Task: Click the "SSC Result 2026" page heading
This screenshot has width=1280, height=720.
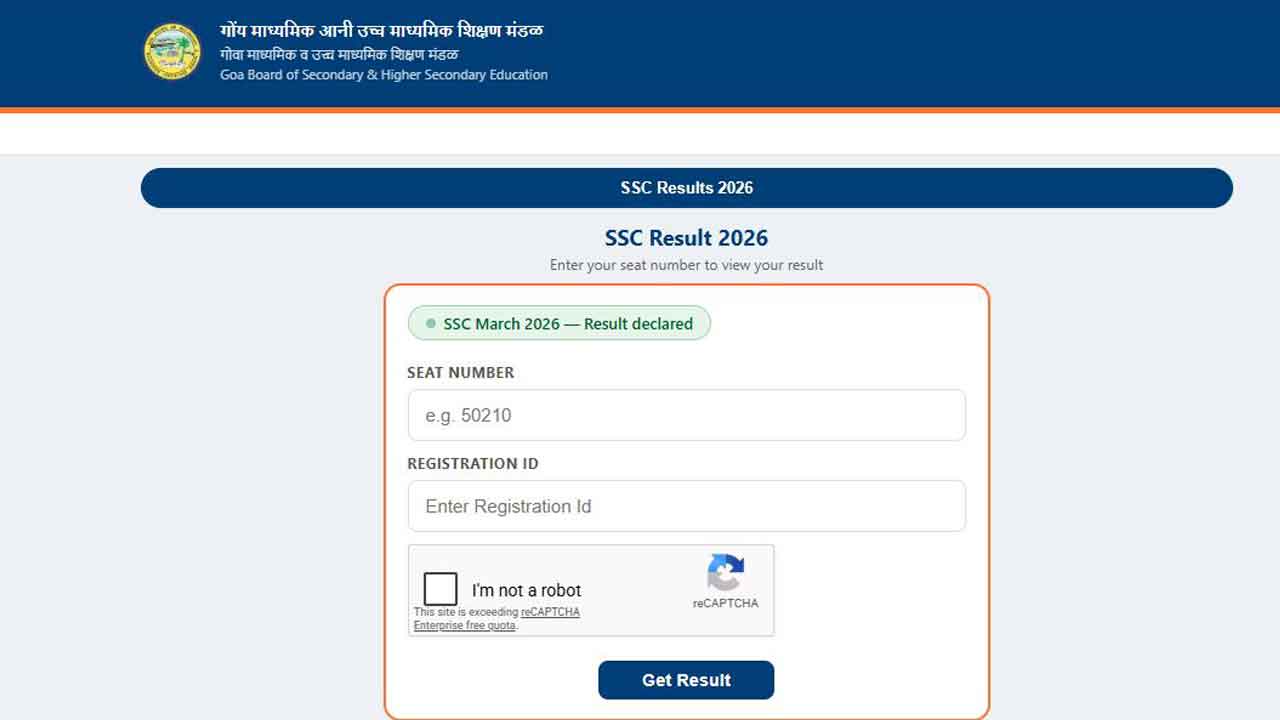Action: (686, 238)
